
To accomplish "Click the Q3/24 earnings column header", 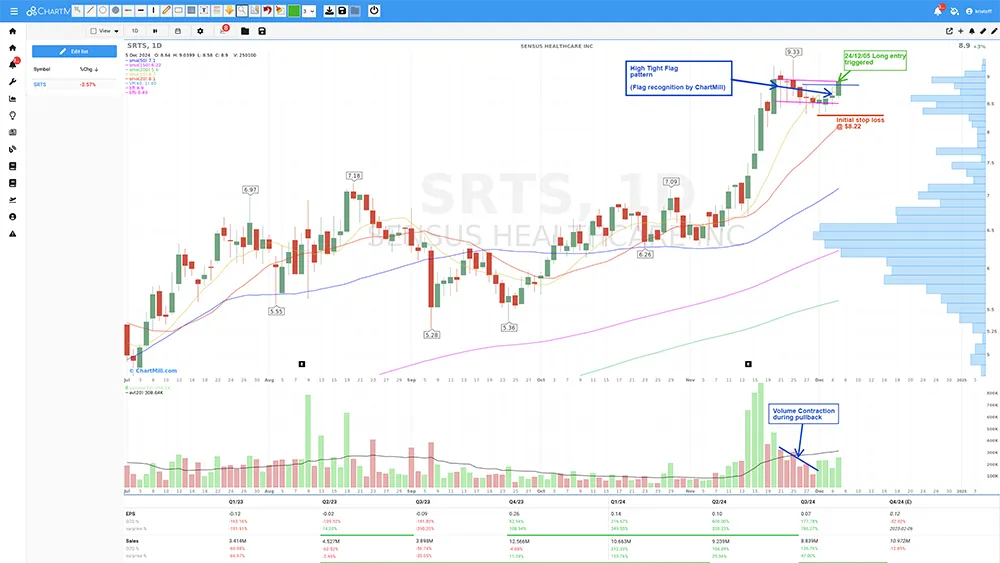I will [x=807, y=502].
